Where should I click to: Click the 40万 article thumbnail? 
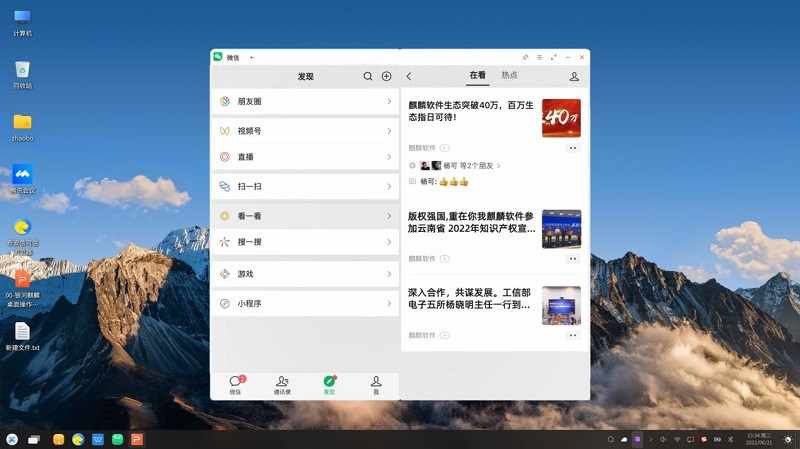pyautogui.click(x=561, y=118)
